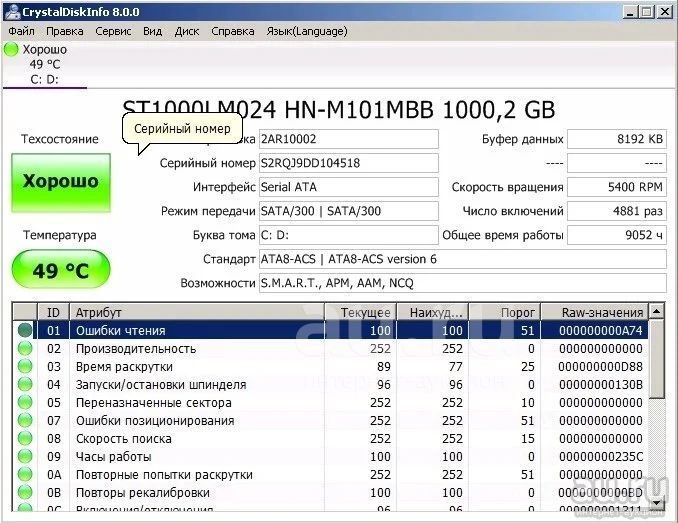Click the Порог column header
The height and width of the screenshot is (523, 678).
(505, 312)
